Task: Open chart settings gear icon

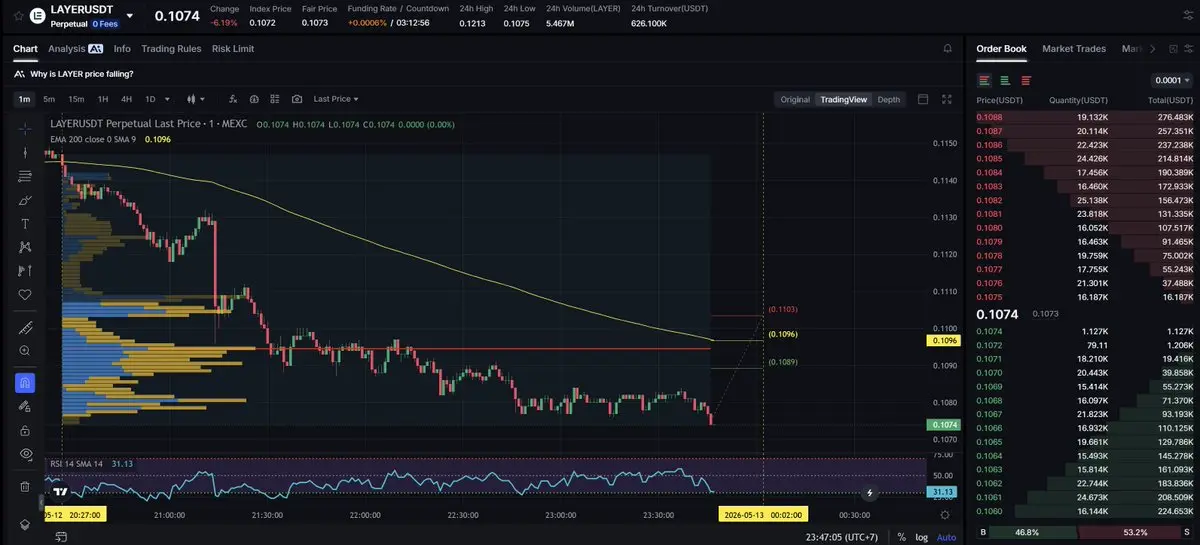Action: pos(945,514)
